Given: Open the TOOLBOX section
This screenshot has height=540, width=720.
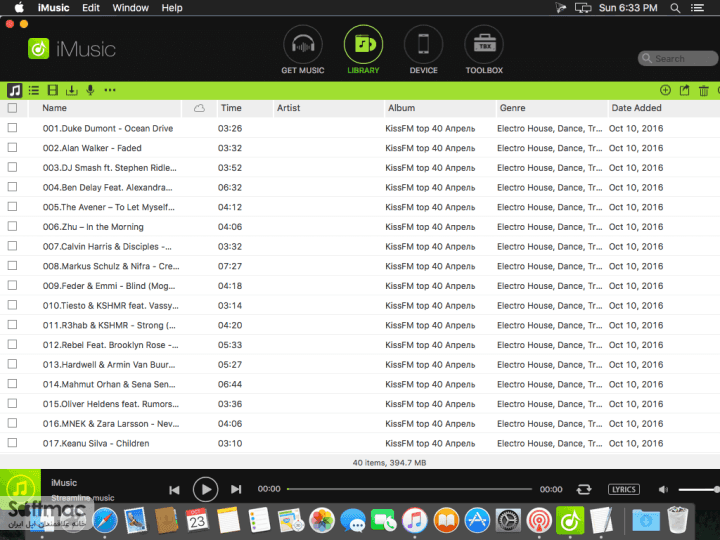Looking at the screenshot, I should [484, 50].
